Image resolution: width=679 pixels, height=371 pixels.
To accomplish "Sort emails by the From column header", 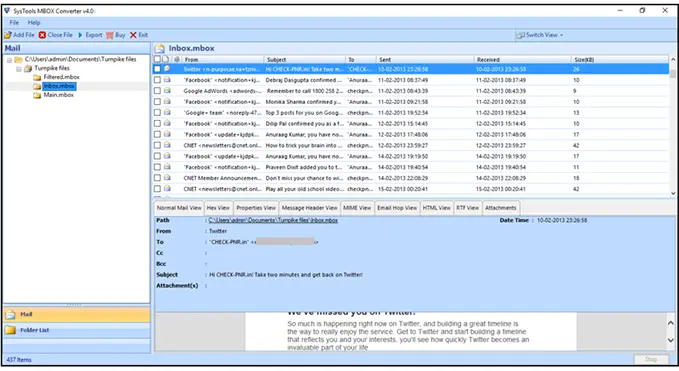I will click(x=222, y=59).
